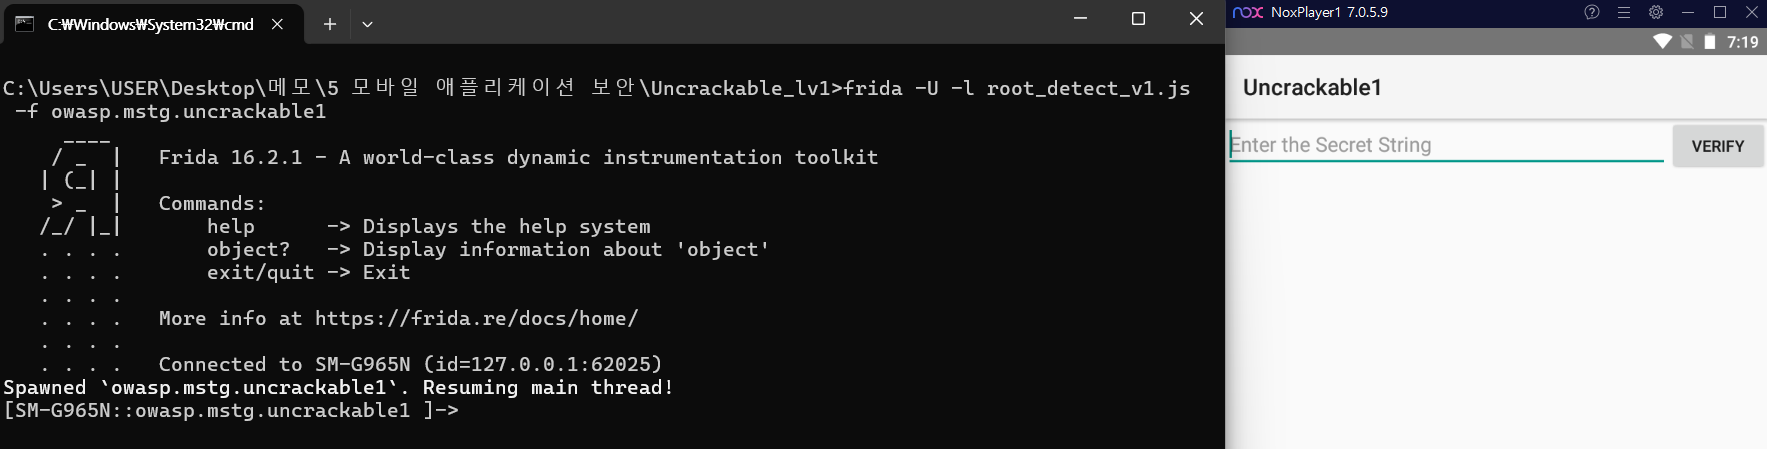This screenshot has height=449, width=1767.
Task: Close the cmd terminal tab
Action: click(x=278, y=24)
